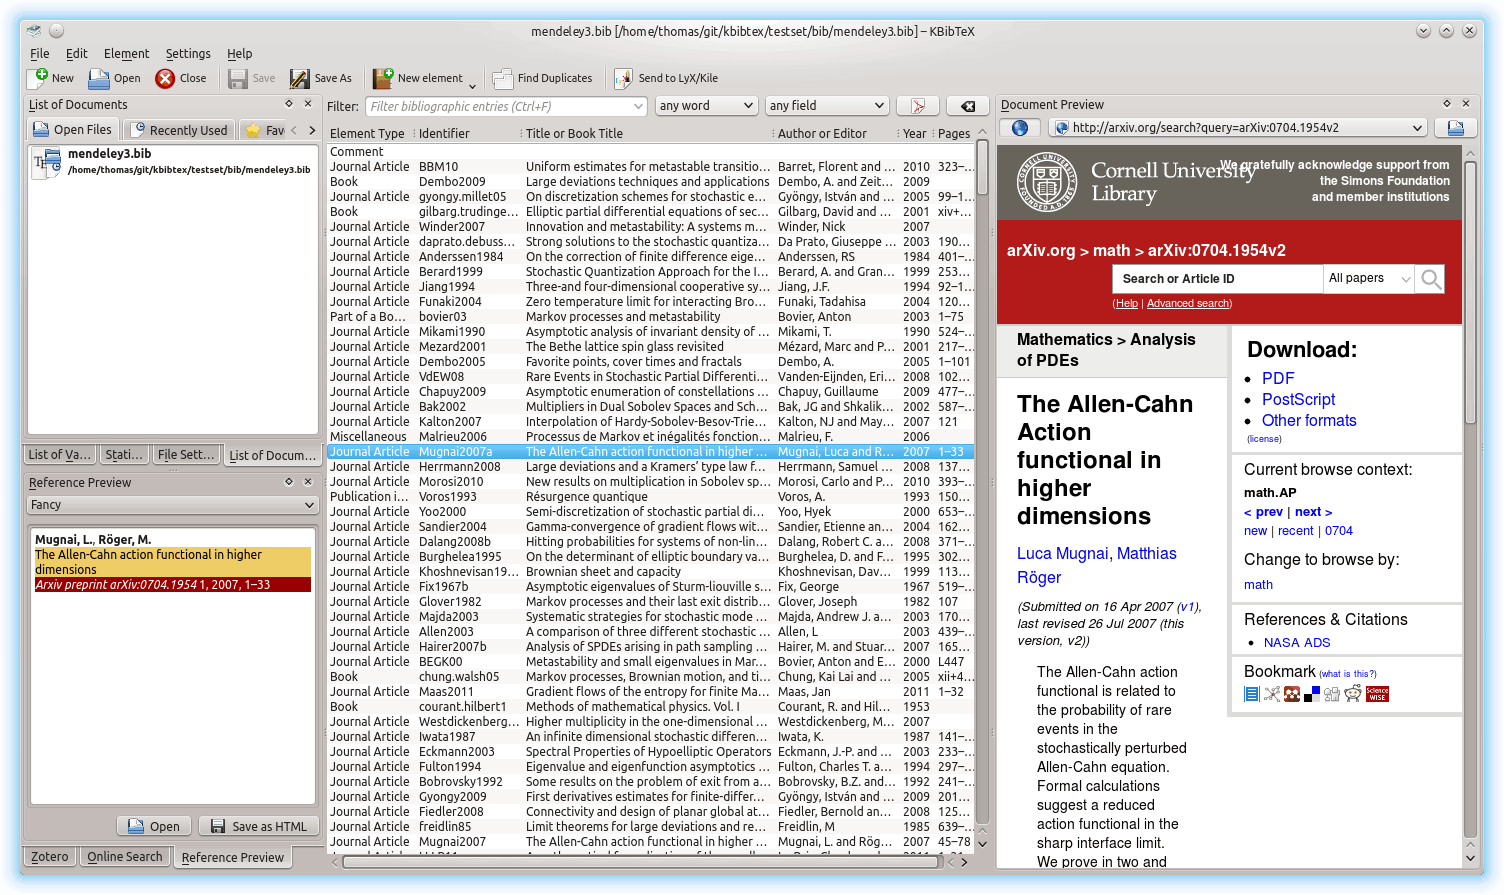Click the New document toolbar icon
1504x895 pixels.
click(41, 78)
